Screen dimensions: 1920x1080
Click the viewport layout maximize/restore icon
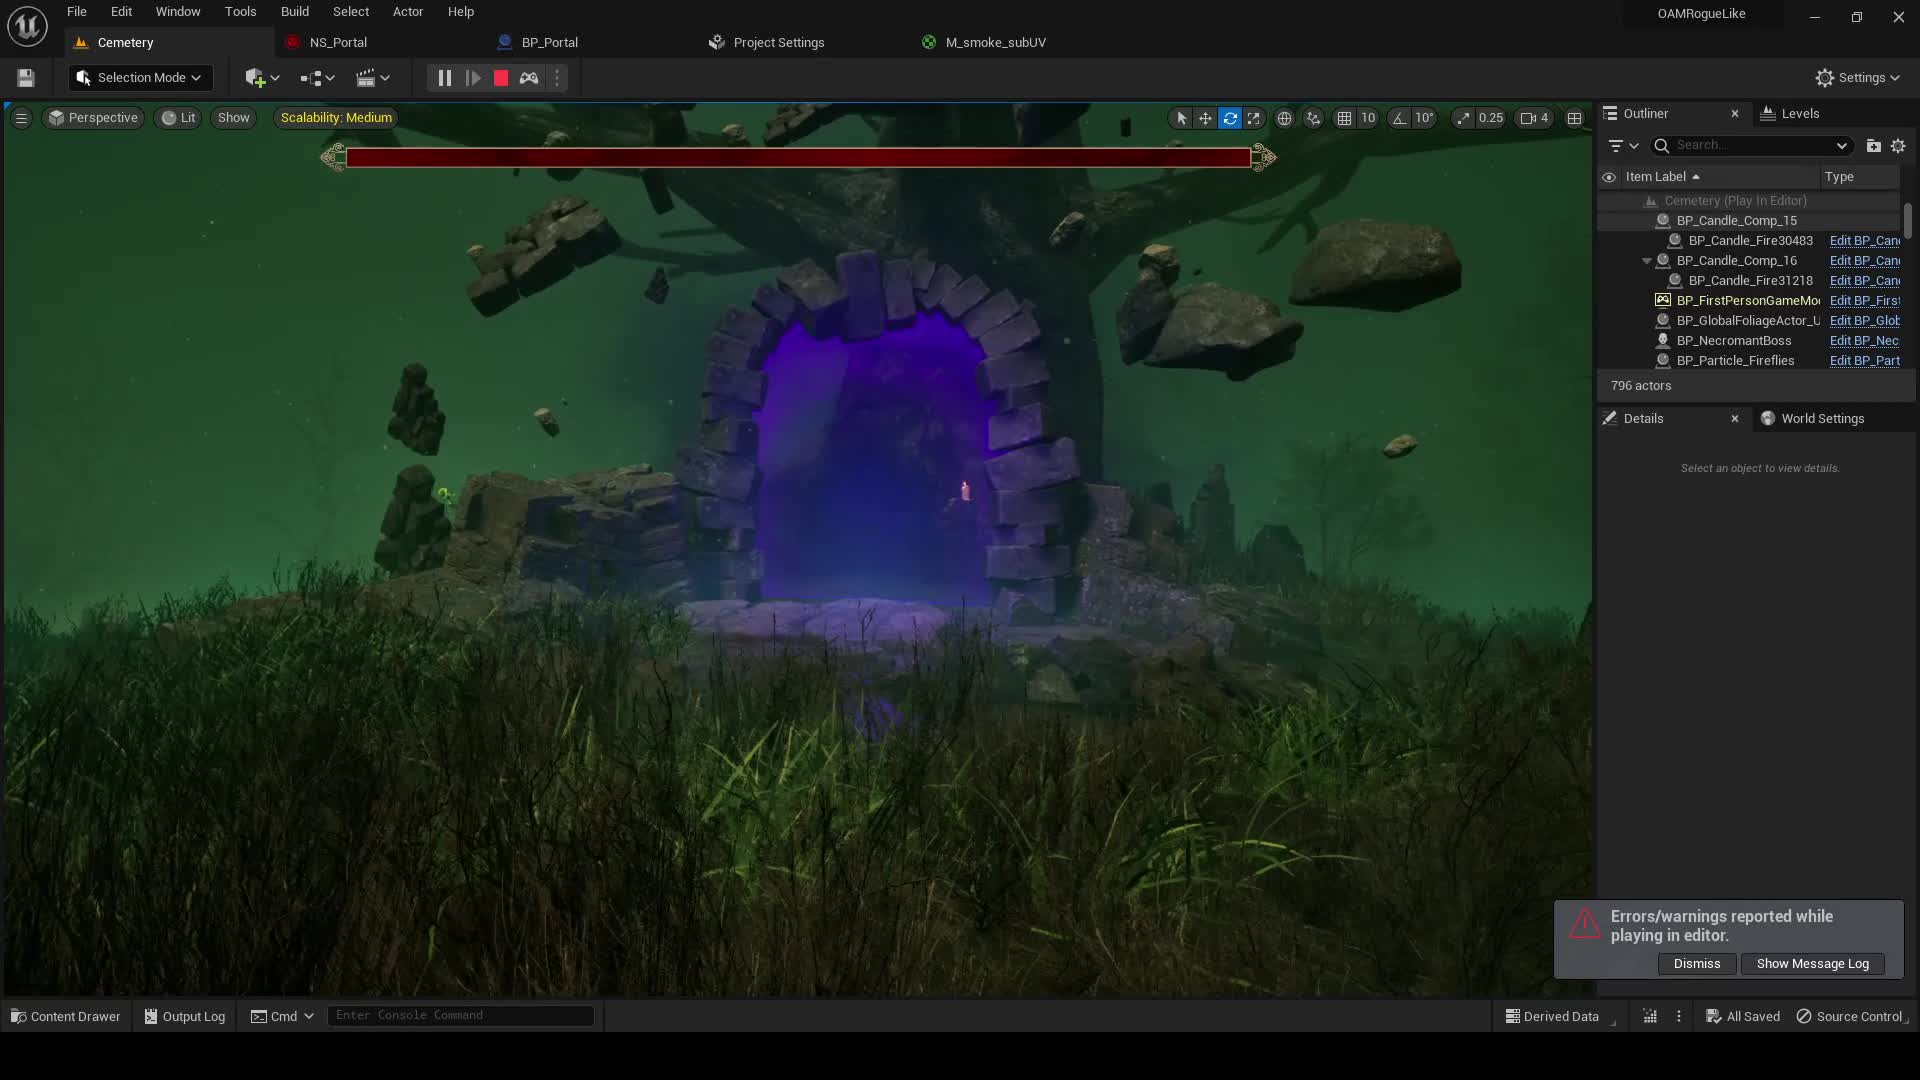click(x=1574, y=118)
